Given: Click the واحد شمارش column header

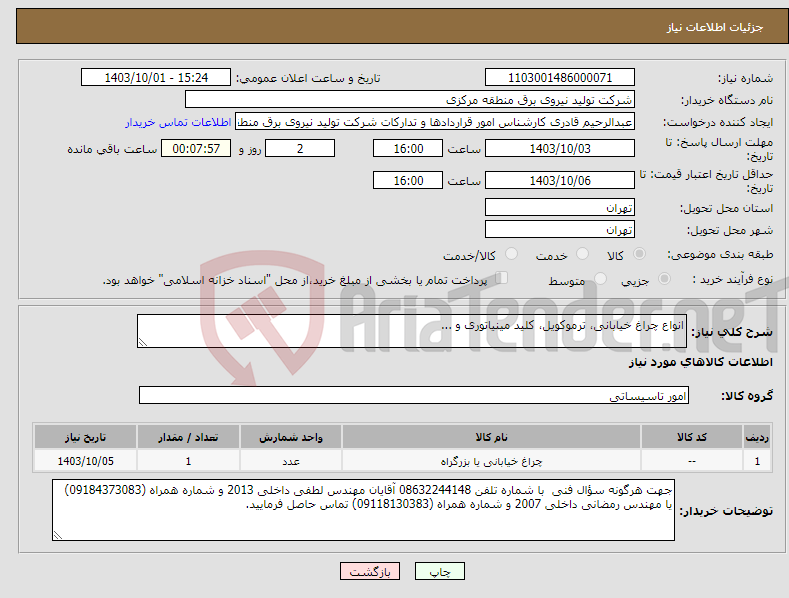Looking at the screenshot, I should pos(291,437).
